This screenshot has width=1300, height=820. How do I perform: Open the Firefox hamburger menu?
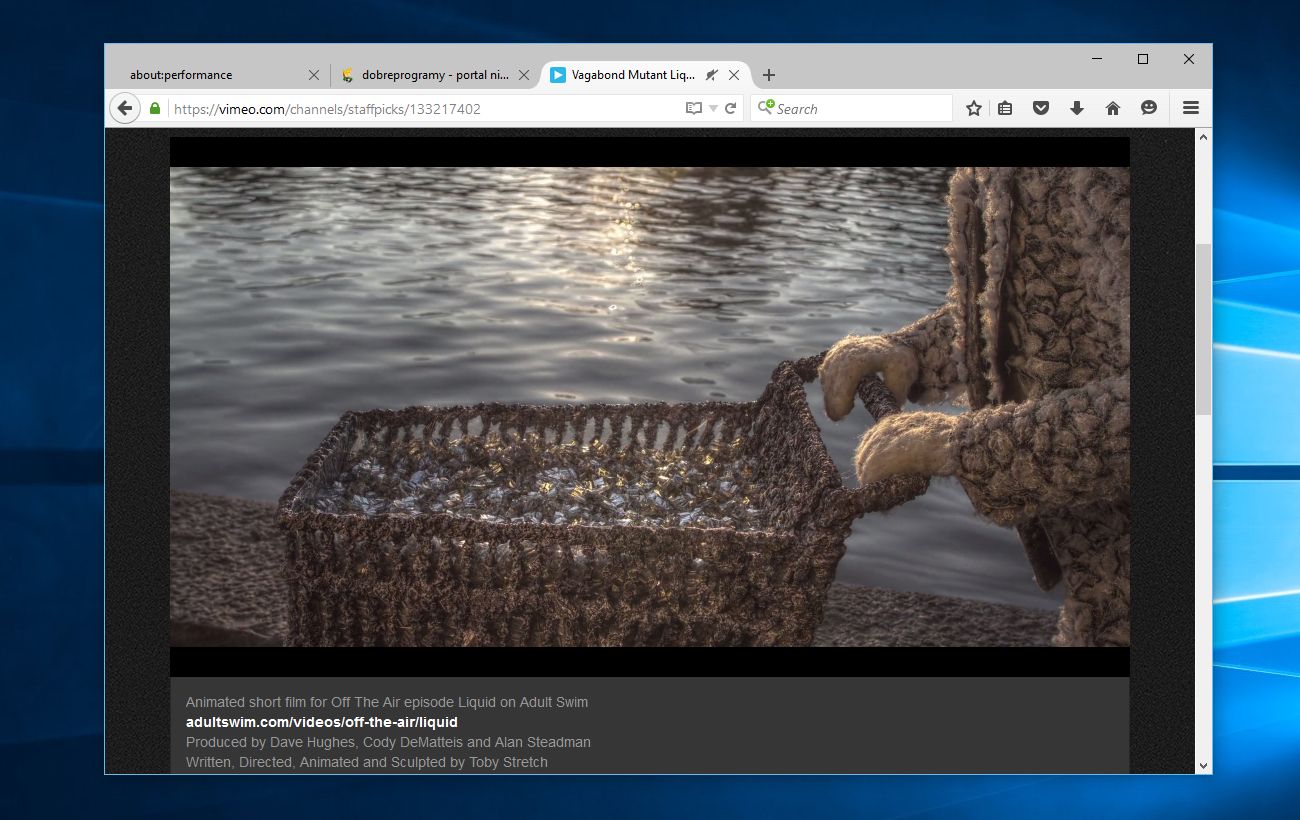tap(1191, 108)
